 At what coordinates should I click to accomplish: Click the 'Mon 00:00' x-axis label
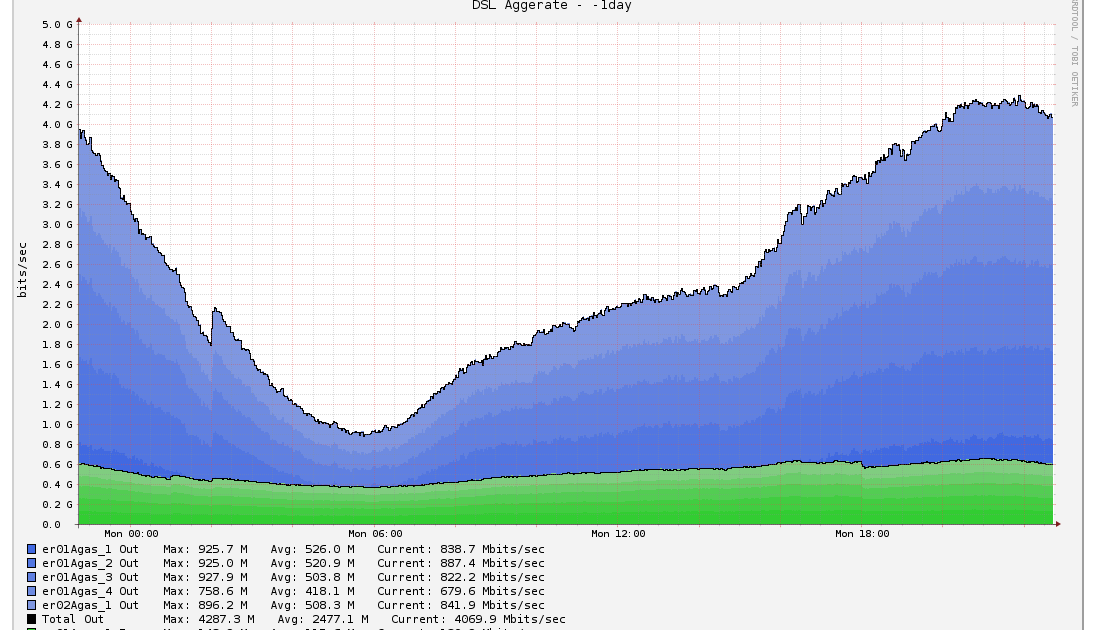coord(131,534)
